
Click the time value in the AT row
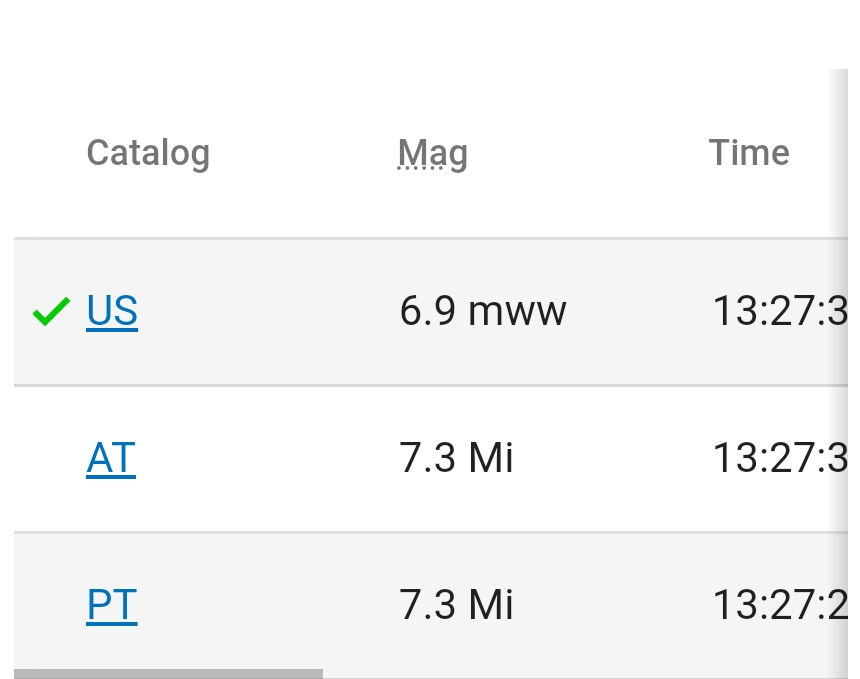pyautogui.click(x=779, y=458)
